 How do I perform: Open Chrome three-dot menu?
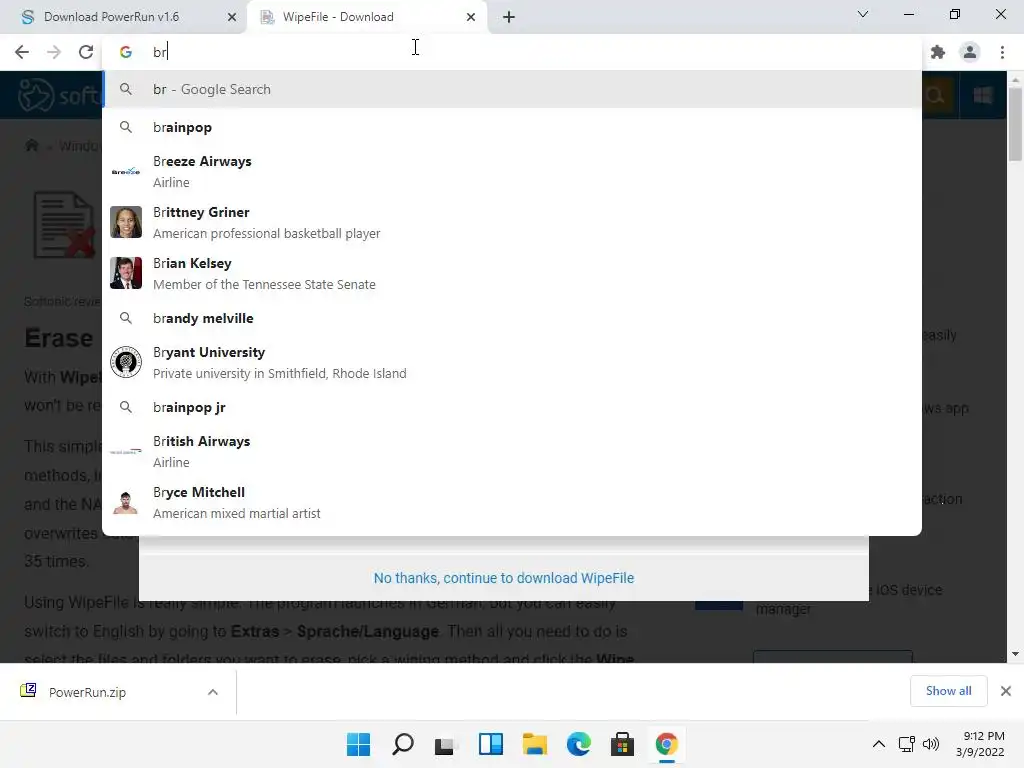click(1002, 52)
